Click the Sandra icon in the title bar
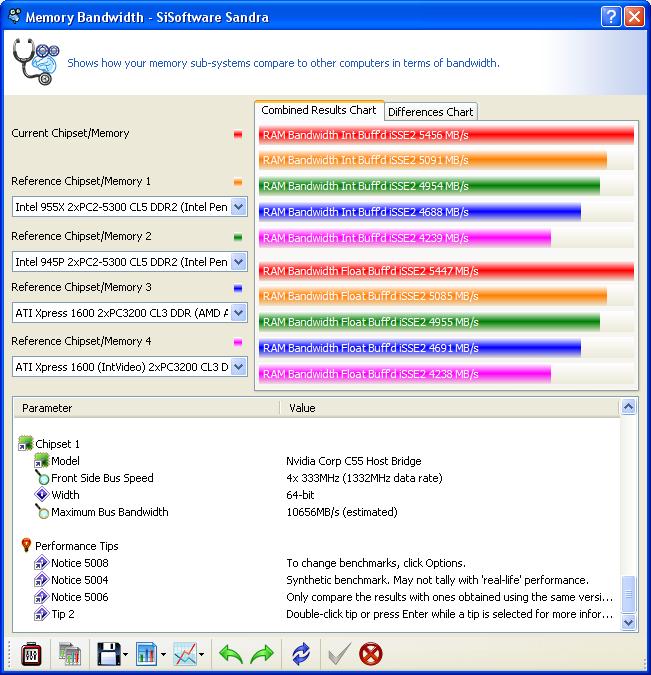The image size is (651, 675). pos(15,16)
